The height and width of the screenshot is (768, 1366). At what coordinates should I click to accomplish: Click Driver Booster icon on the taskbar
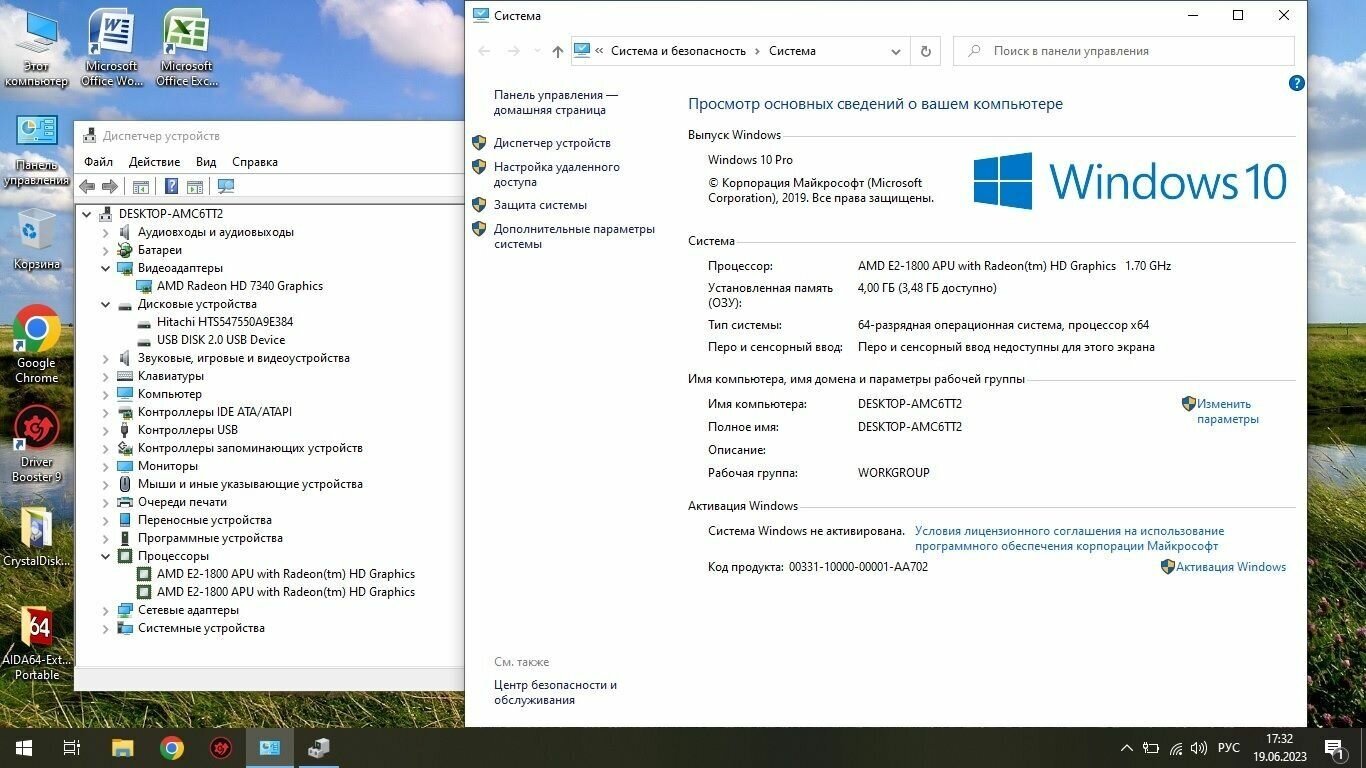click(221, 747)
